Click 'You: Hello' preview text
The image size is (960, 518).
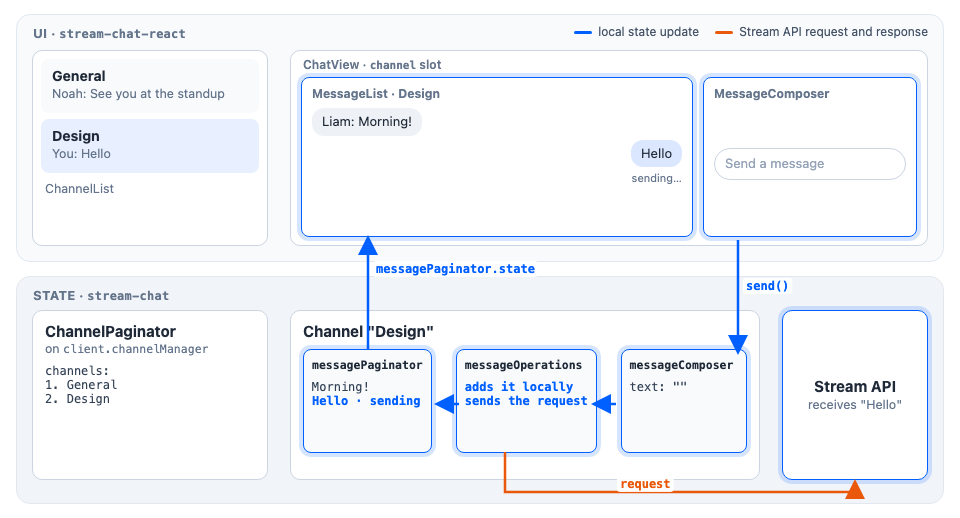coord(81,154)
